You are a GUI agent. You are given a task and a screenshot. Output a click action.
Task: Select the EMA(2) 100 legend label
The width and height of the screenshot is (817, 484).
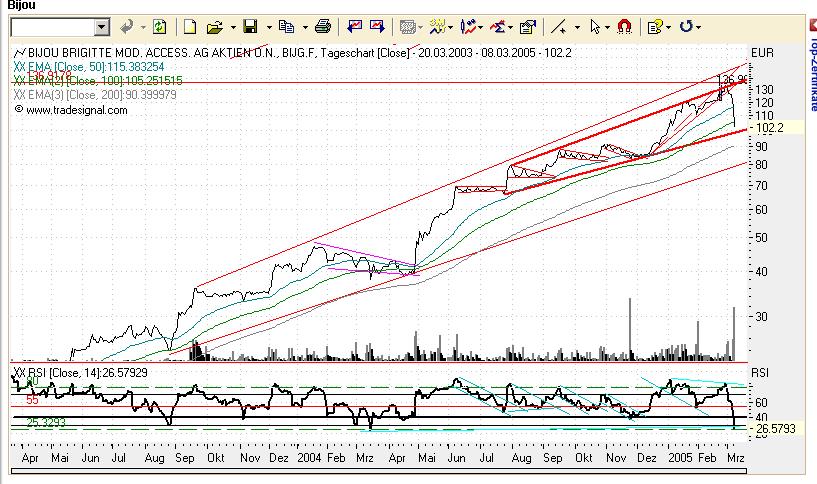coord(98,81)
